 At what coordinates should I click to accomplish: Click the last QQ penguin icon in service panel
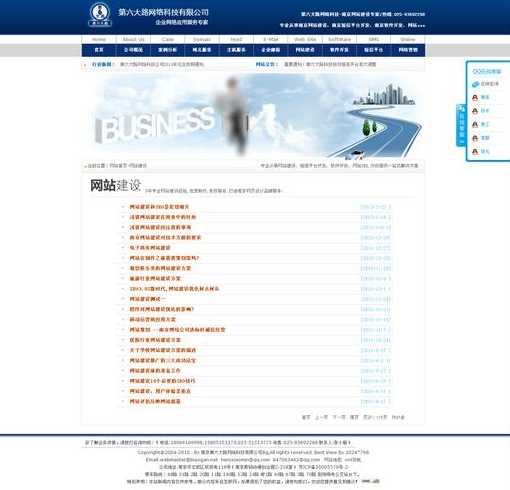pos(475,152)
